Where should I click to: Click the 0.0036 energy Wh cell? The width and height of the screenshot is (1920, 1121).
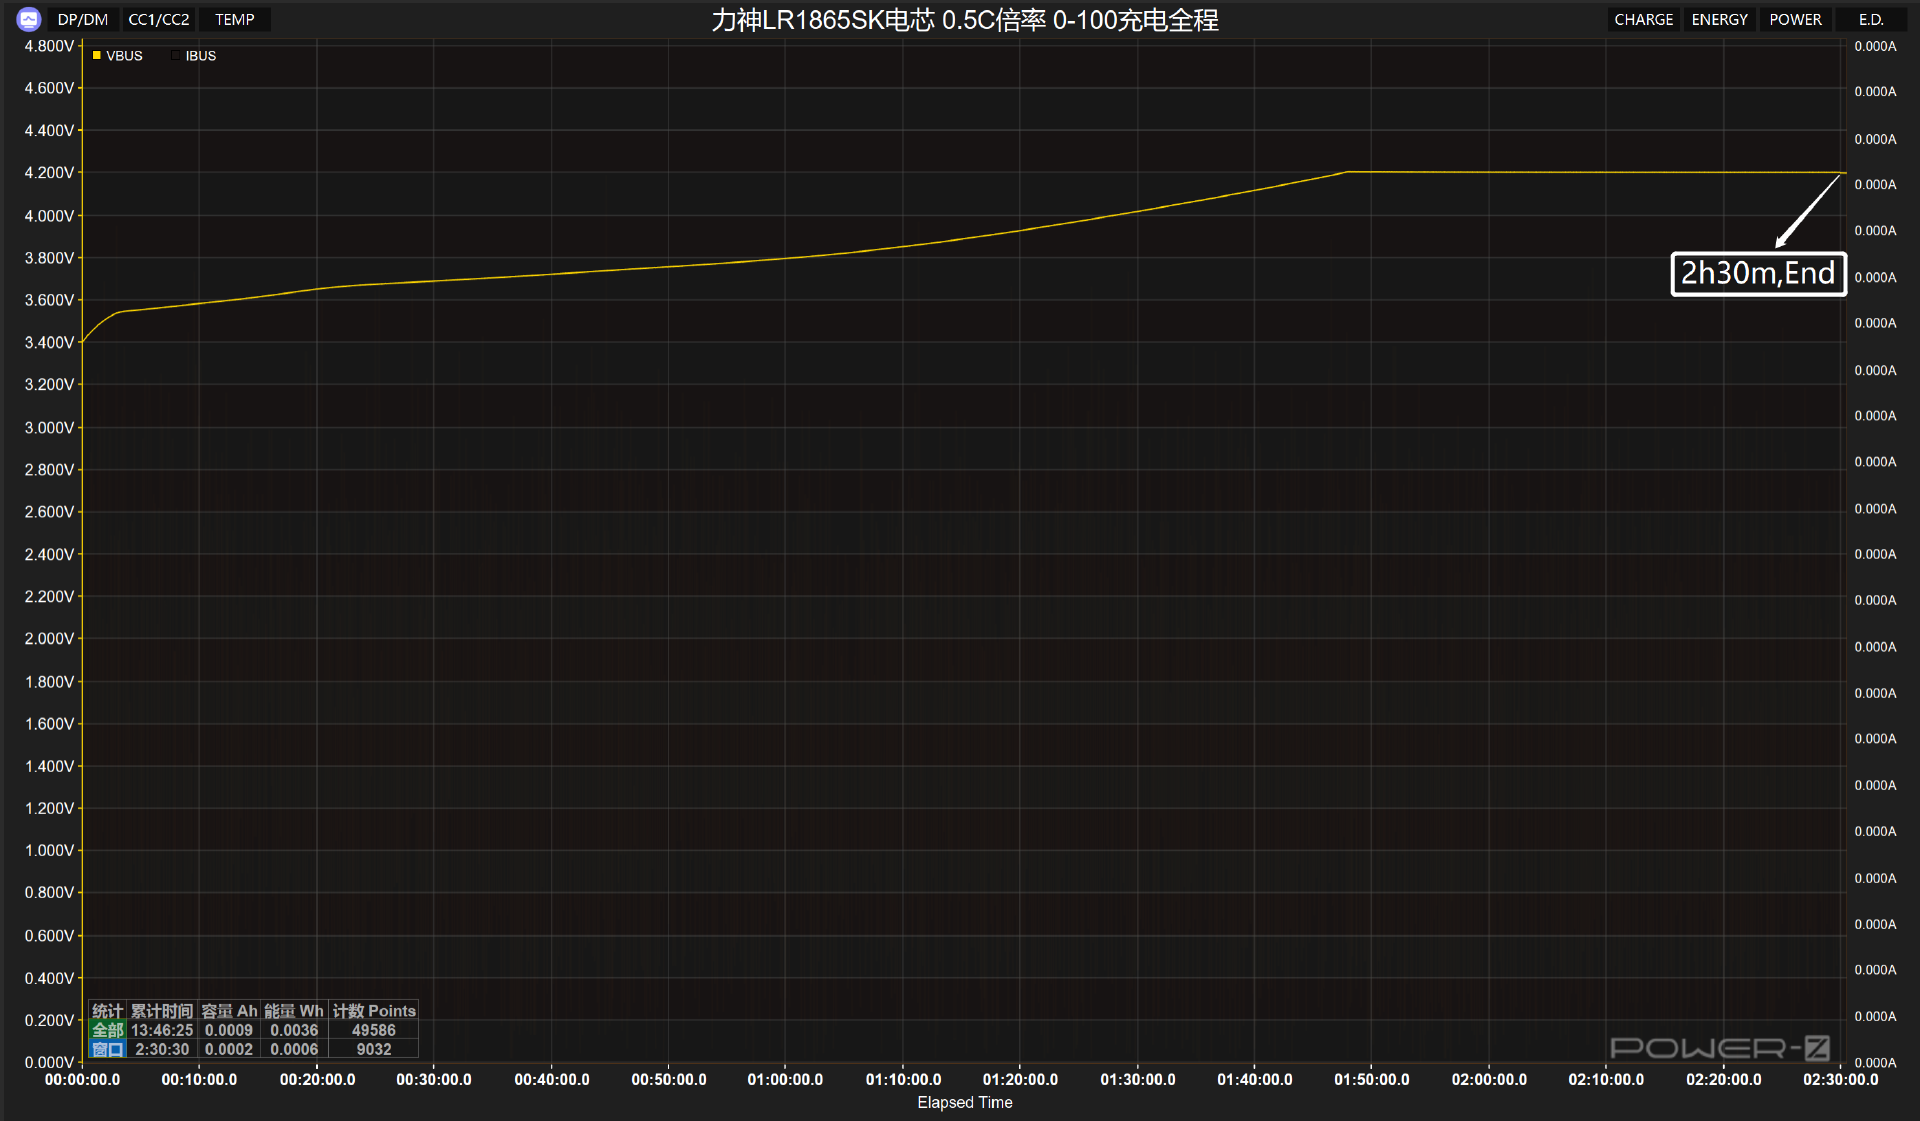tap(294, 1030)
